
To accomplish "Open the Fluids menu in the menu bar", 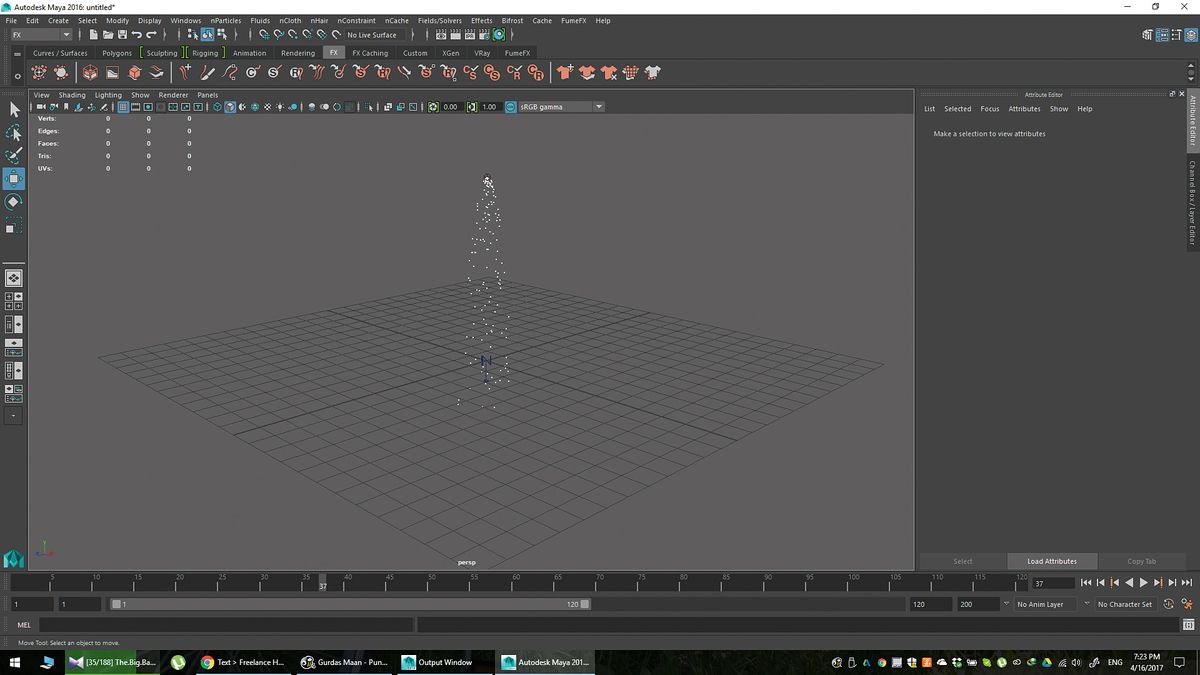I will pyautogui.click(x=260, y=20).
